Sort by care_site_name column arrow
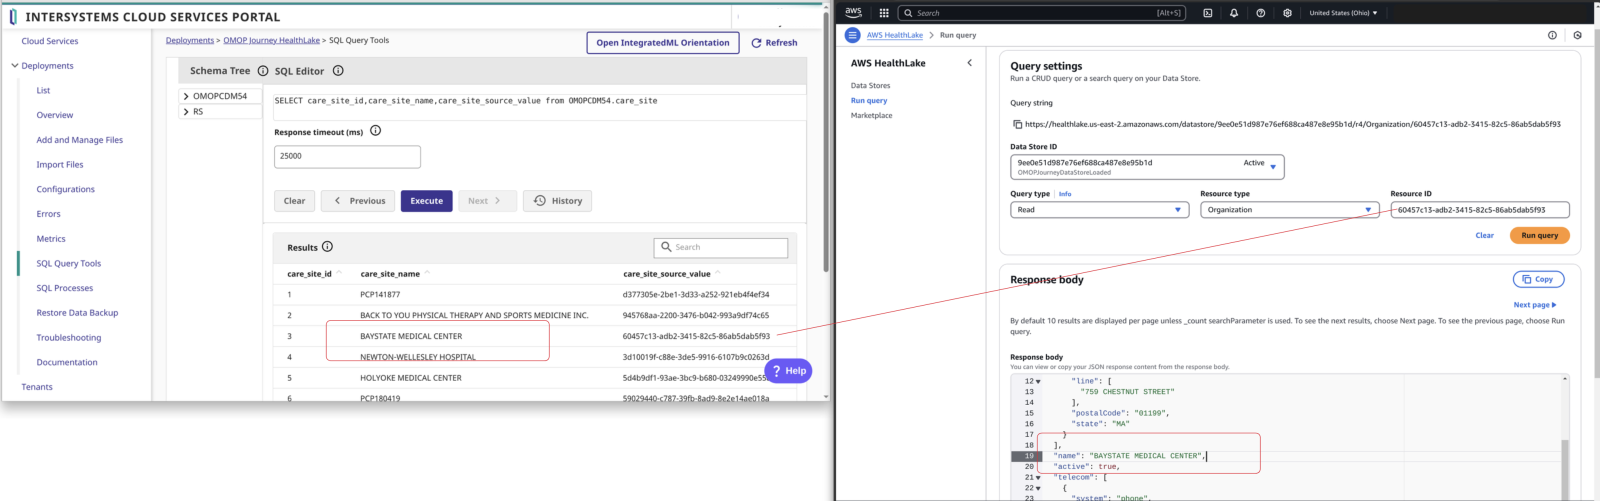This screenshot has width=1600, height=501. [427, 273]
